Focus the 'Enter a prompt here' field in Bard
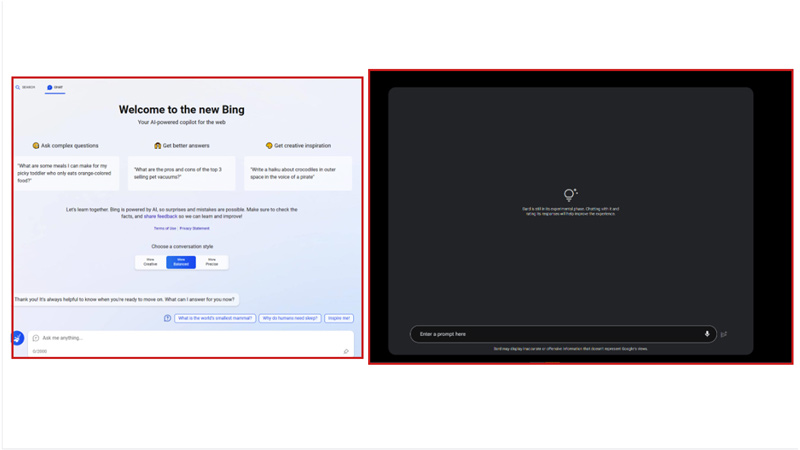 coord(563,334)
